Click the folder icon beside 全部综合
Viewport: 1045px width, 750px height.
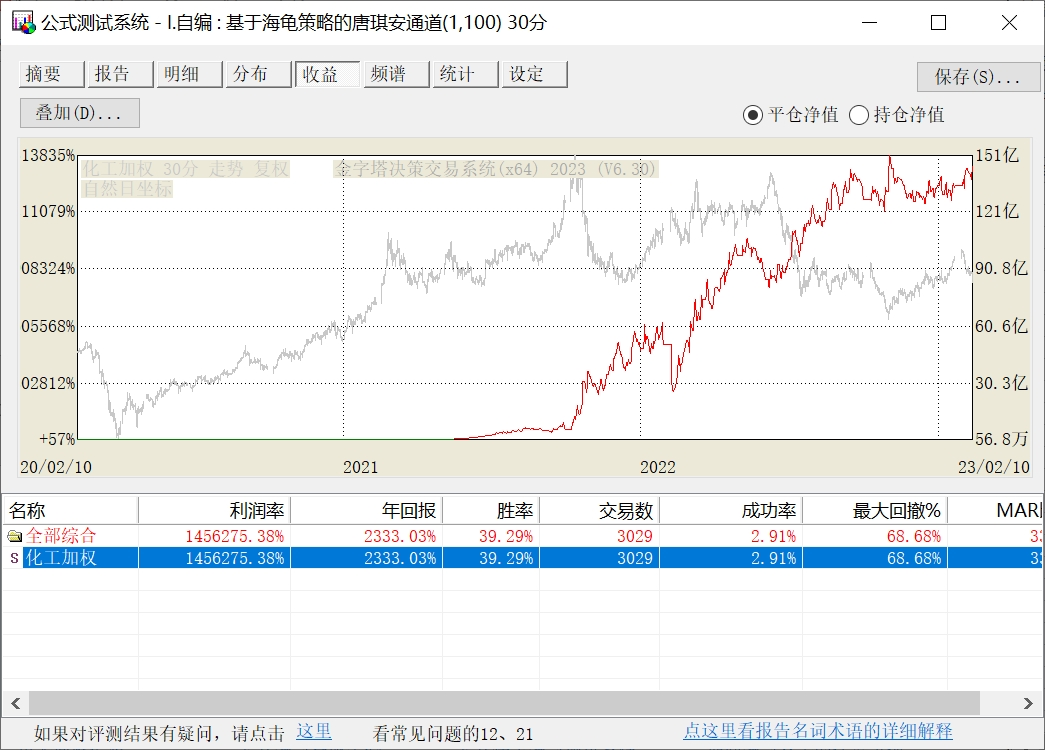pos(14,536)
